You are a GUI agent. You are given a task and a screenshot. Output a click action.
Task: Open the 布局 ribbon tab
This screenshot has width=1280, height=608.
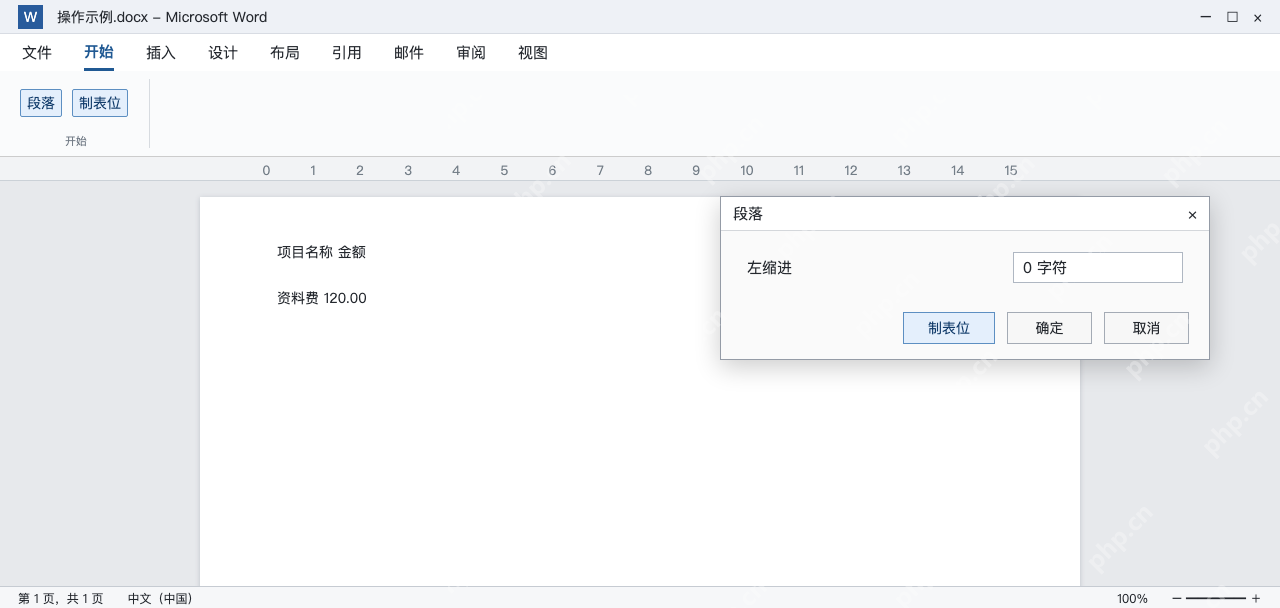[x=285, y=53]
